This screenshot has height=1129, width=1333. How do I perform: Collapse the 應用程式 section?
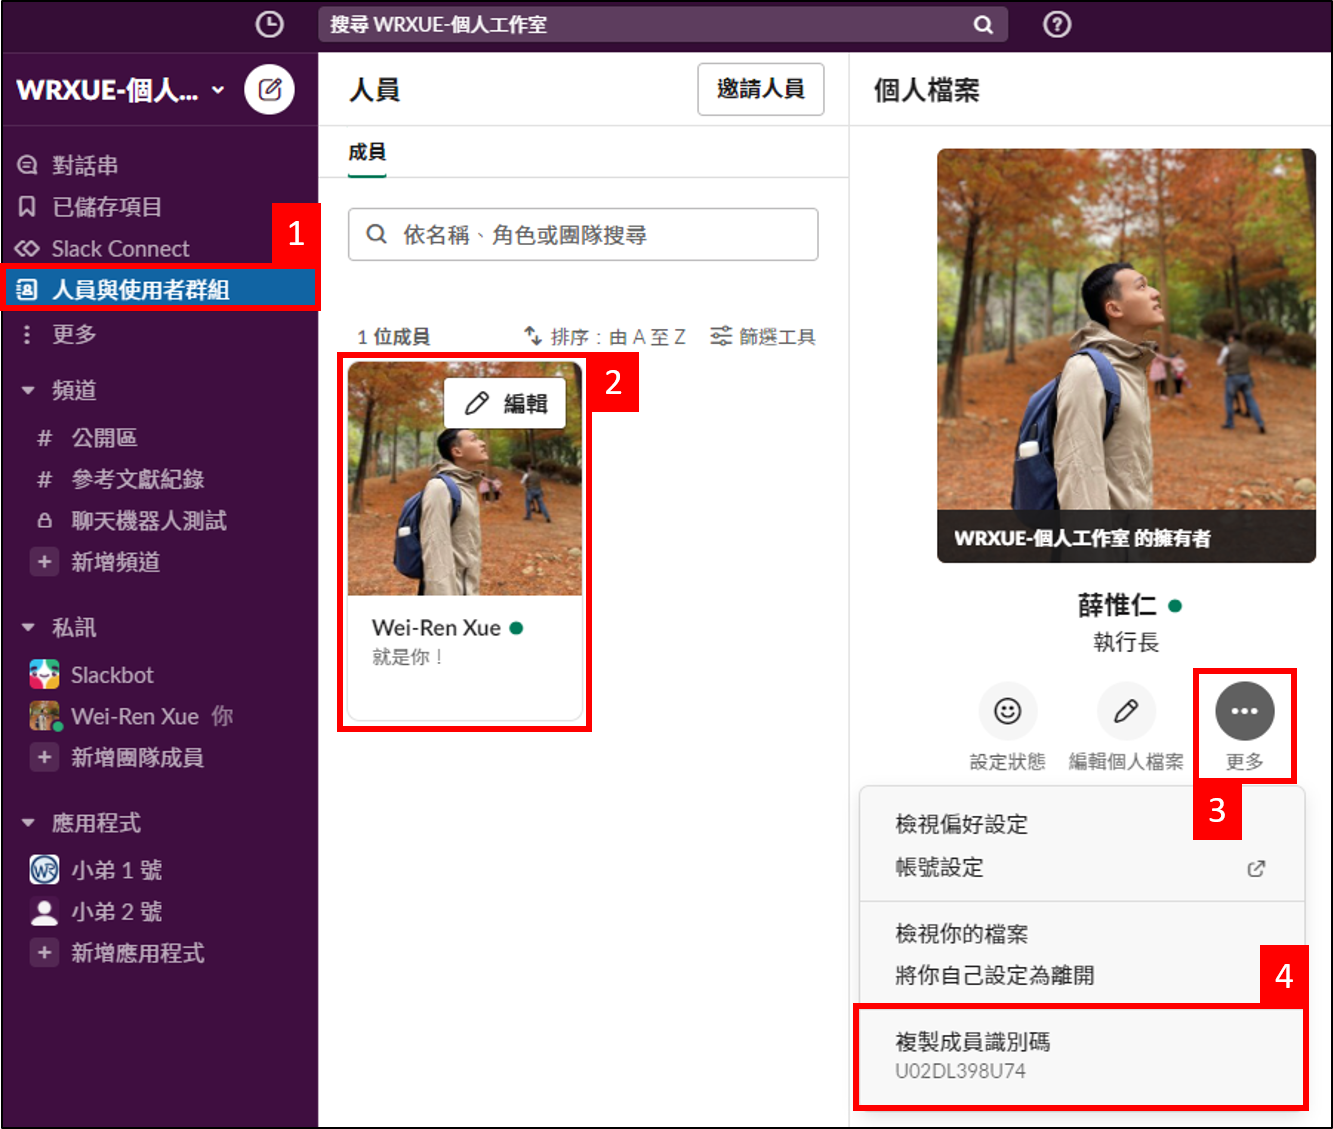click(x=28, y=824)
